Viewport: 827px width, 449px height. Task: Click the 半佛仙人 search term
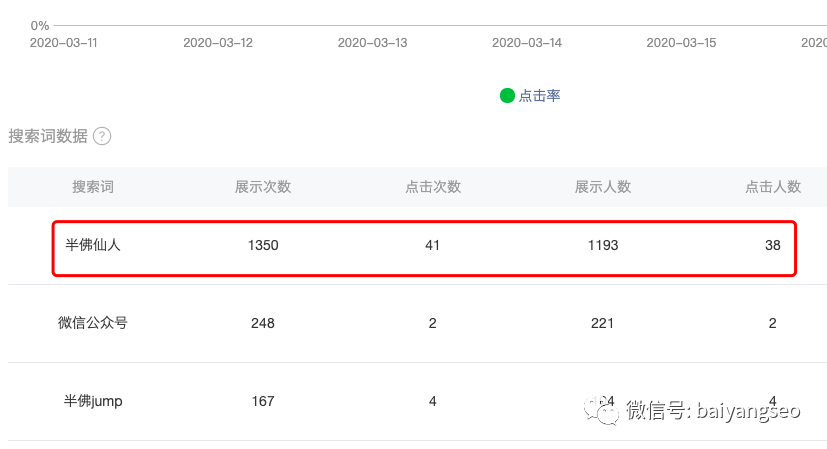coord(92,244)
